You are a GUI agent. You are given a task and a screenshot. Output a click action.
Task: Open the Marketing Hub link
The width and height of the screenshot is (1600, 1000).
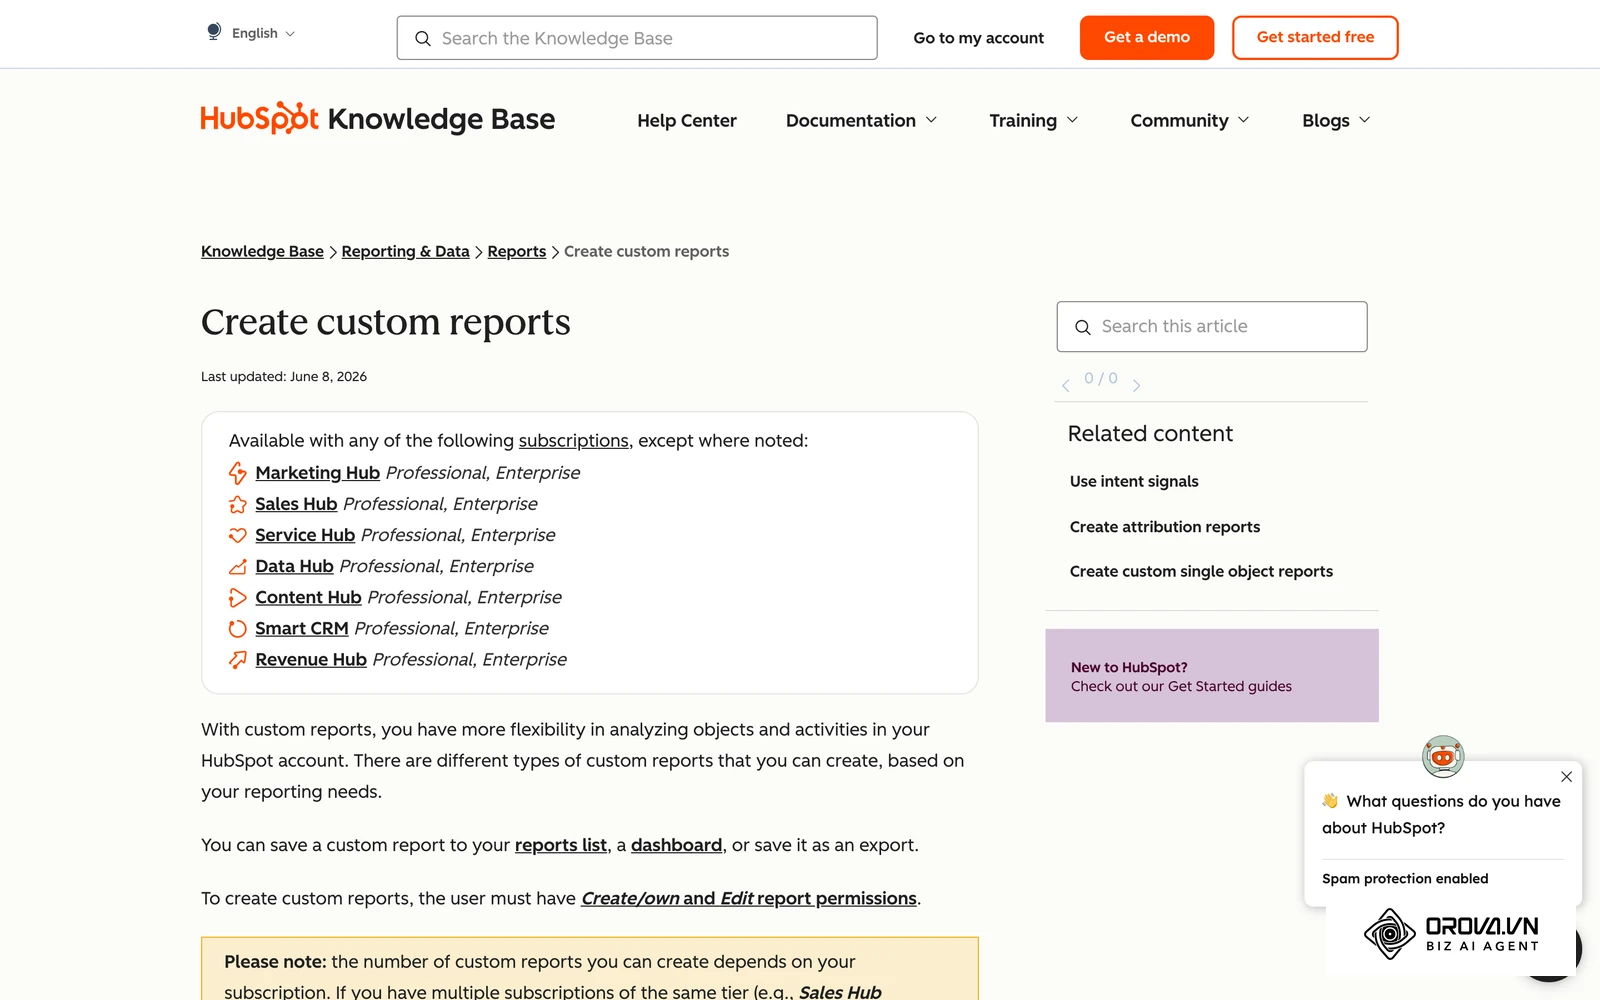pos(317,473)
